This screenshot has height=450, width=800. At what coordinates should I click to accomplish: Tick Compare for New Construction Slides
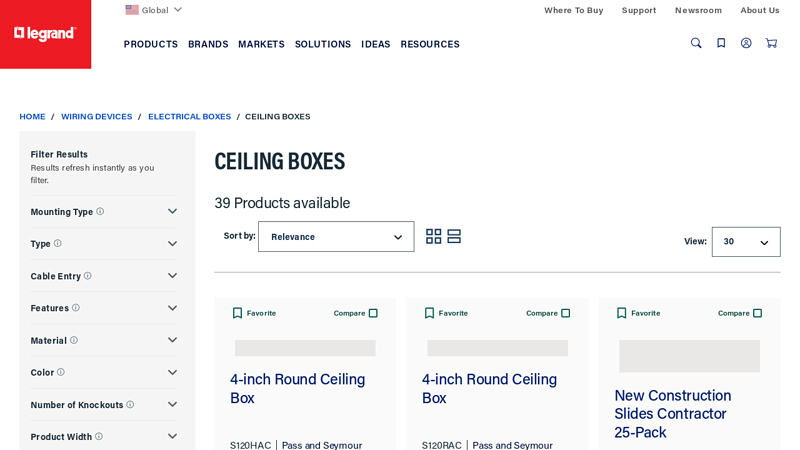tap(757, 313)
